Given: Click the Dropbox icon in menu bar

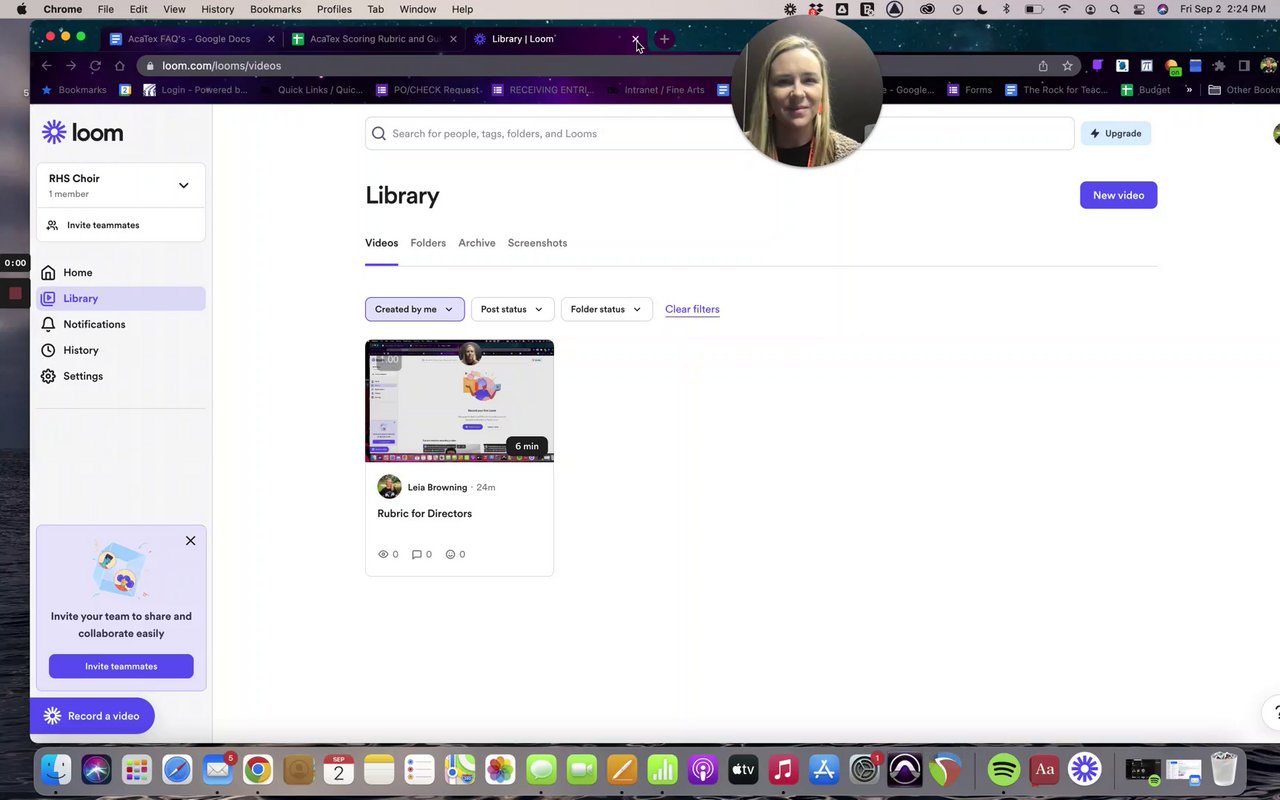Looking at the screenshot, I should point(816,9).
